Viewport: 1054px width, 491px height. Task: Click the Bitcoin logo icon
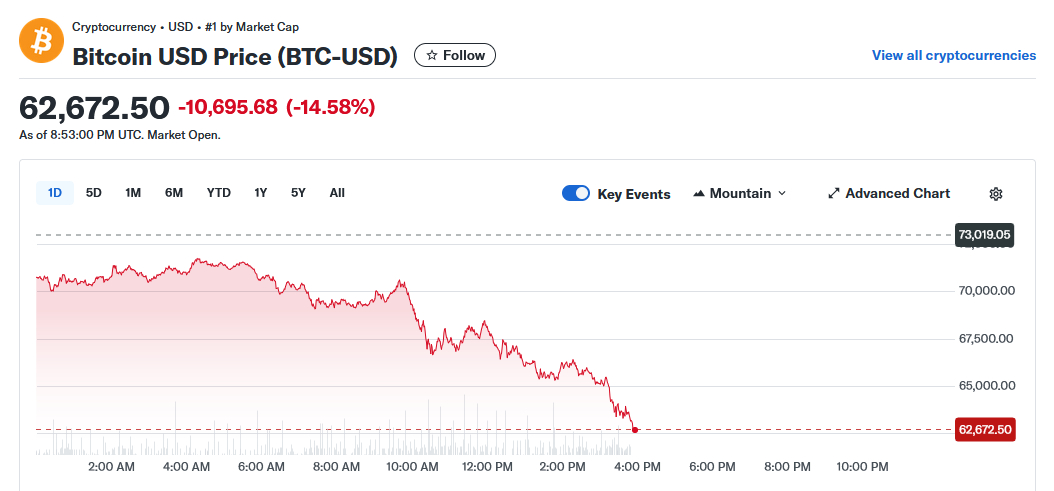pos(41,41)
